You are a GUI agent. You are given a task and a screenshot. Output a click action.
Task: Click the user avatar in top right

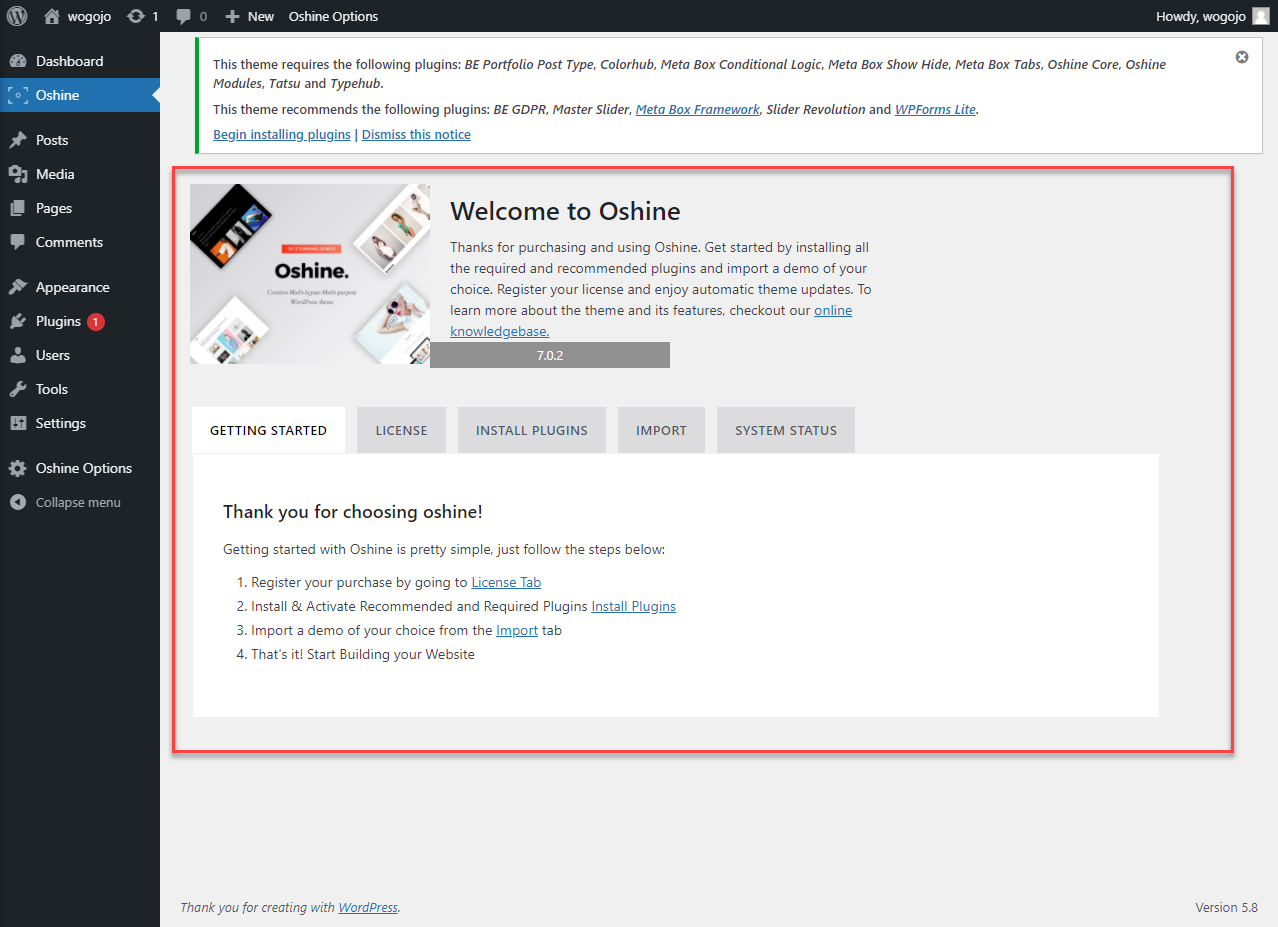pos(1260,16)
